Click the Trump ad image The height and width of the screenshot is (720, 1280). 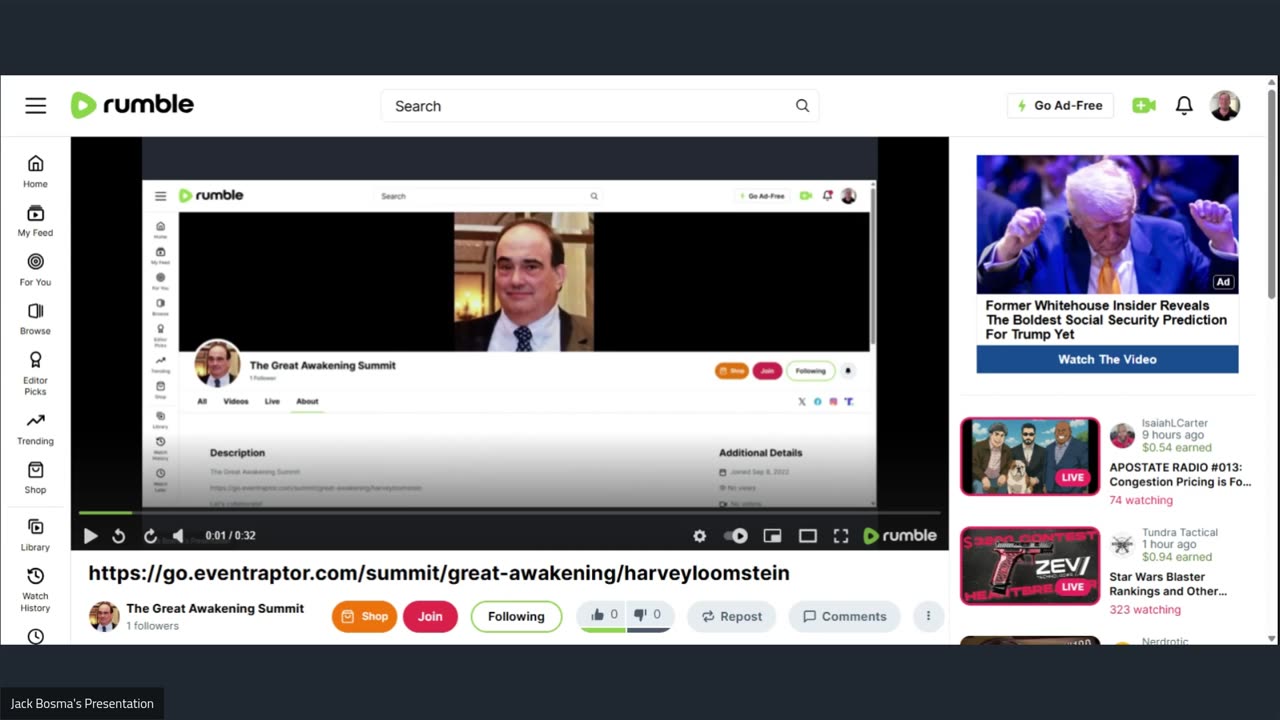click(x=1107, y=224)
